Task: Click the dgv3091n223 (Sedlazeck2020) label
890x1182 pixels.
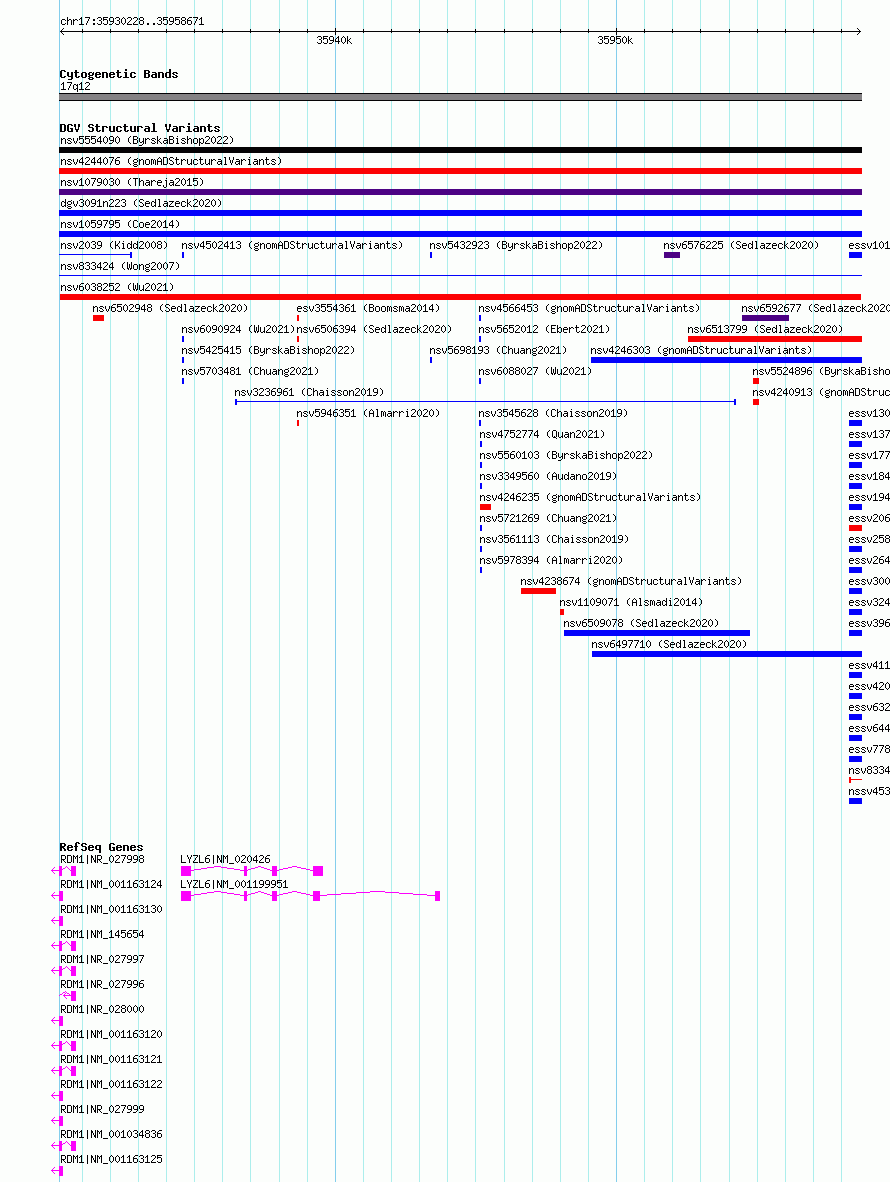Action: (x=141, y=204)
